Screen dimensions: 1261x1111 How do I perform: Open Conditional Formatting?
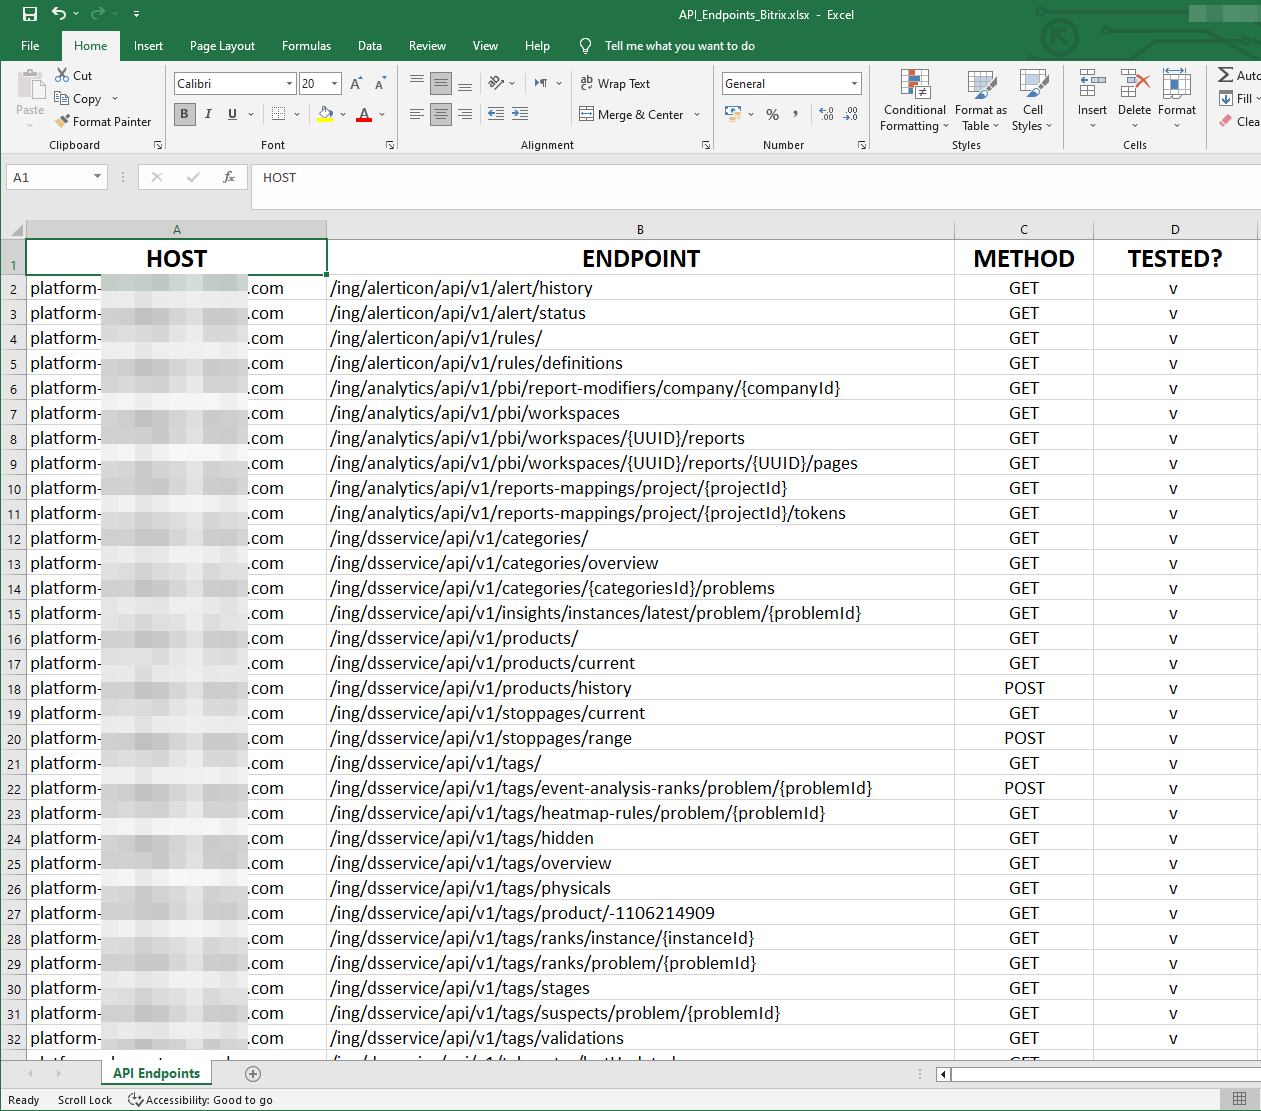coord(914,100)
